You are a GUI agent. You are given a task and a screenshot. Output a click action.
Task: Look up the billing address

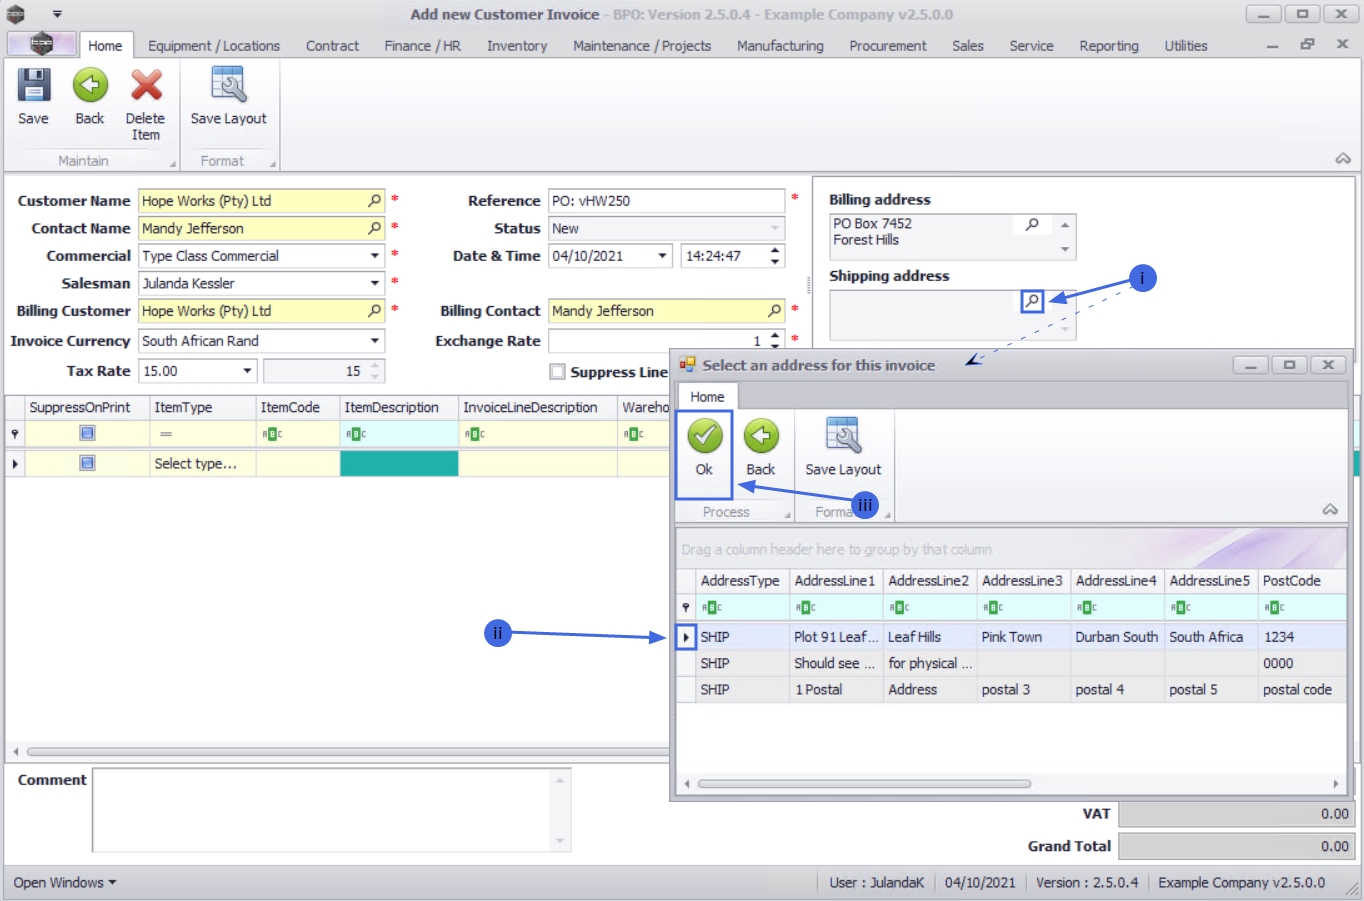pos(1033,224)
